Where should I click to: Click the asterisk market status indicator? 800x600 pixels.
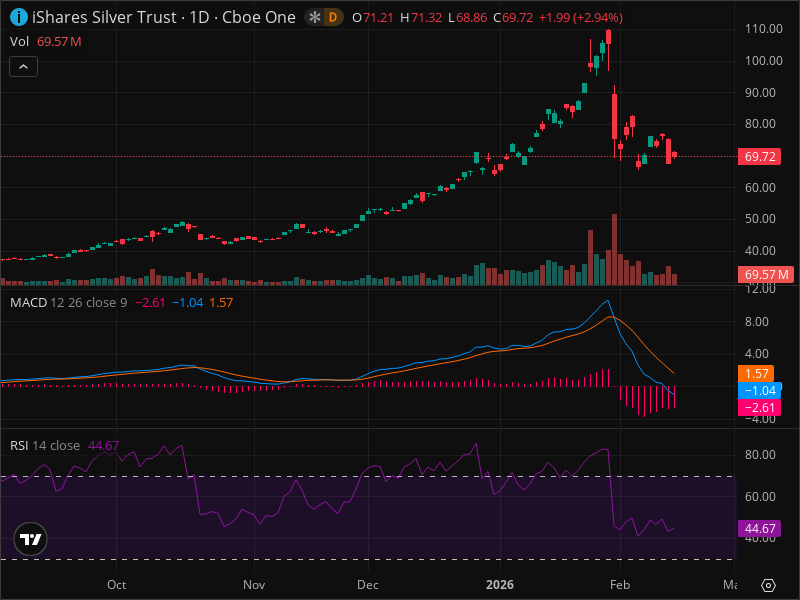click(315, 18)
